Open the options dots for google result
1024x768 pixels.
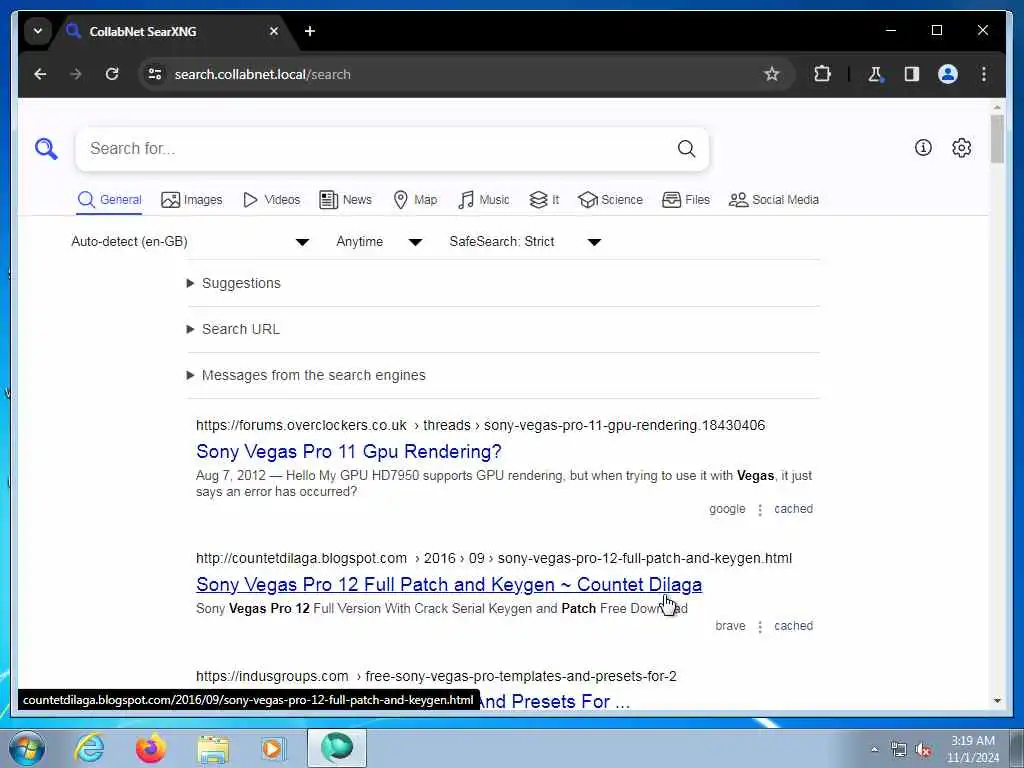[760, 510]
